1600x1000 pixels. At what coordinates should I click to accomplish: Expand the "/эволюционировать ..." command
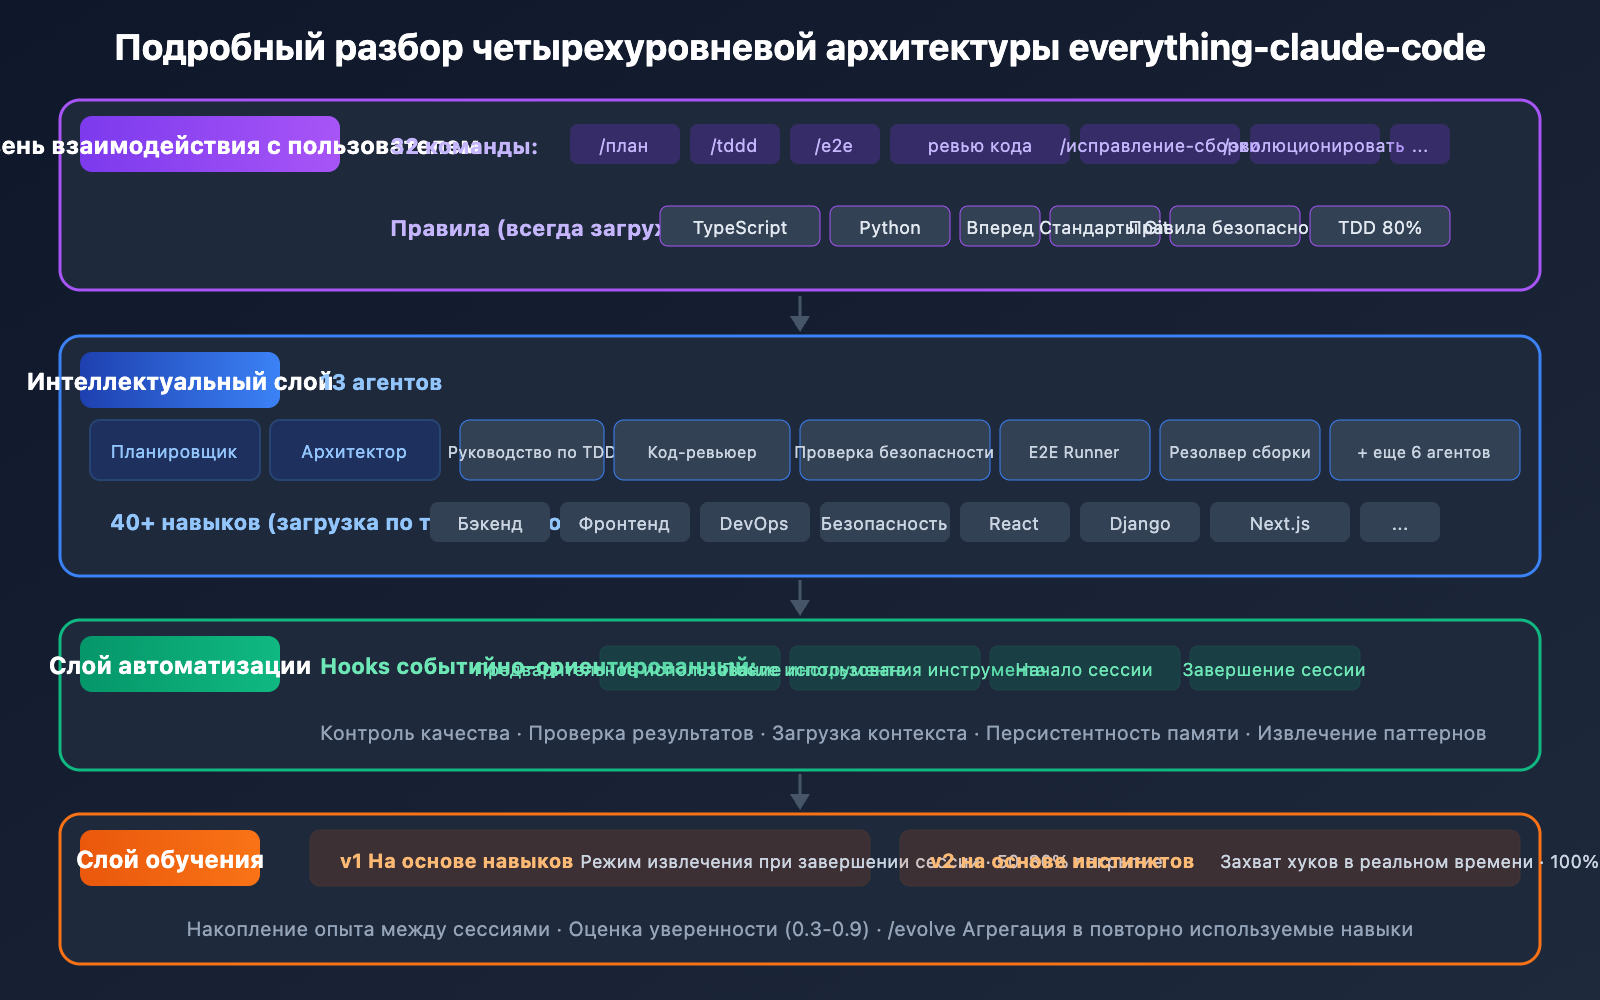(1314, 144)
